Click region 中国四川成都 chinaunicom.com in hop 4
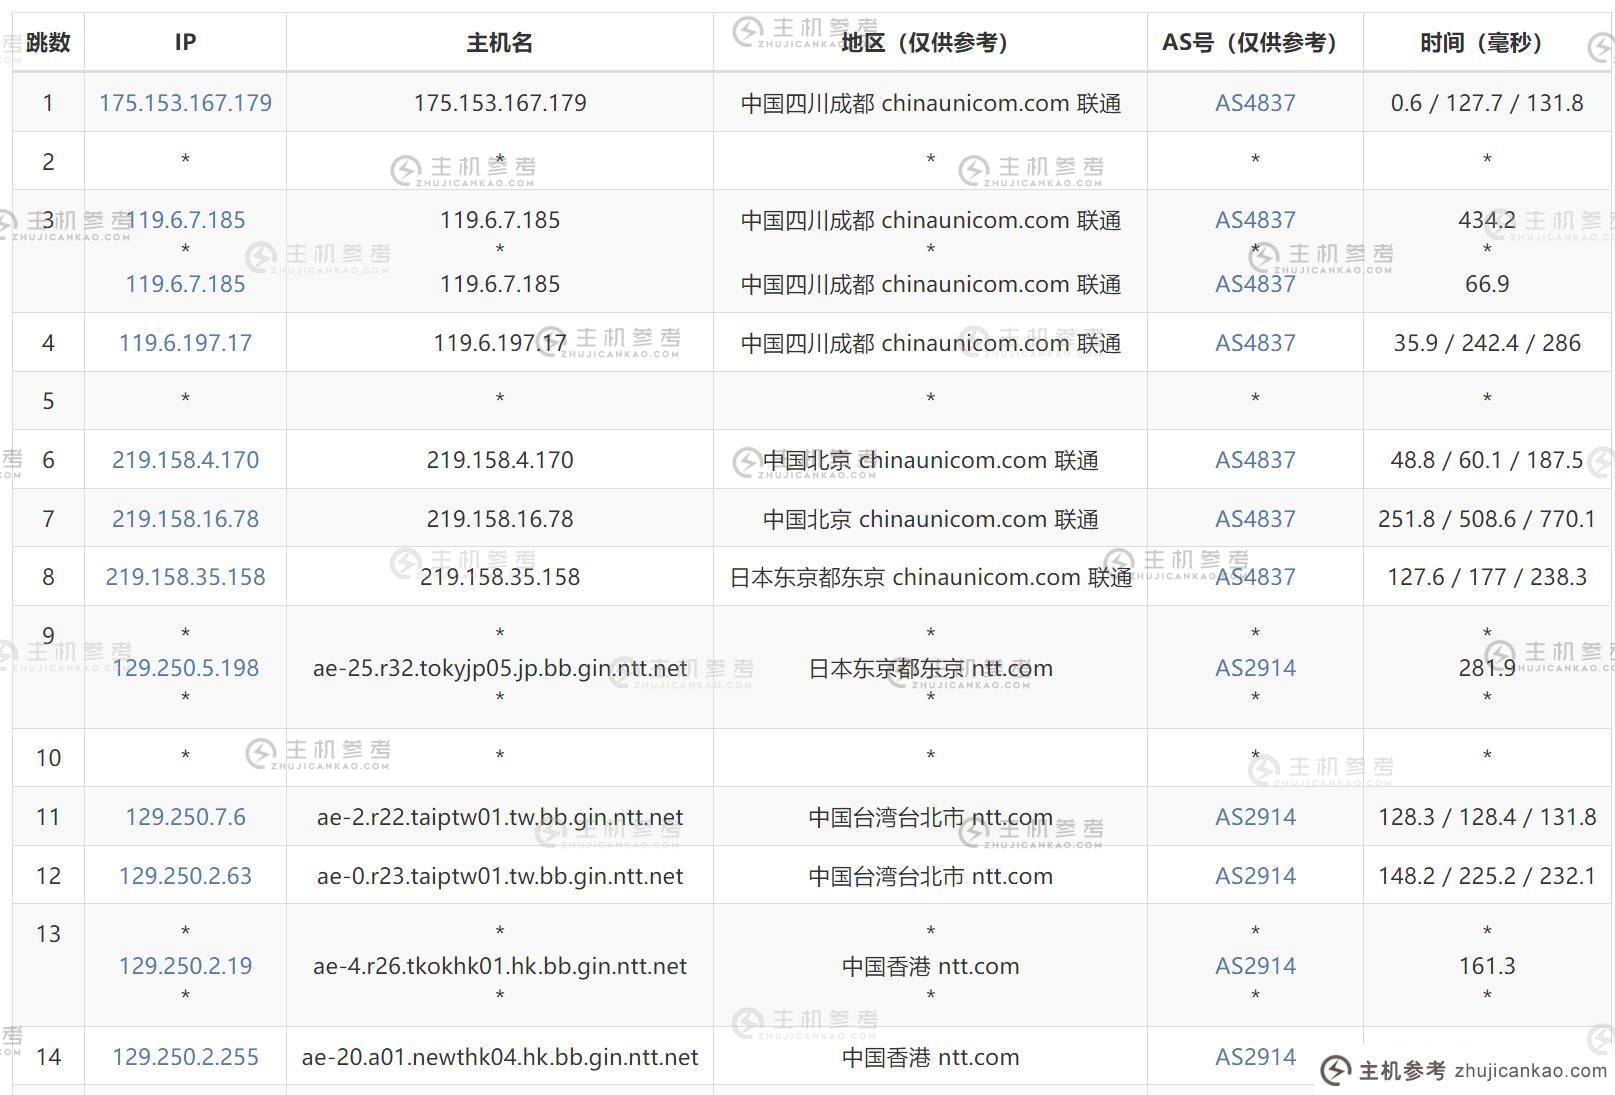The height and width of the screenshot is (1095, 1615). pyautogui.click(x=930, y=343)
